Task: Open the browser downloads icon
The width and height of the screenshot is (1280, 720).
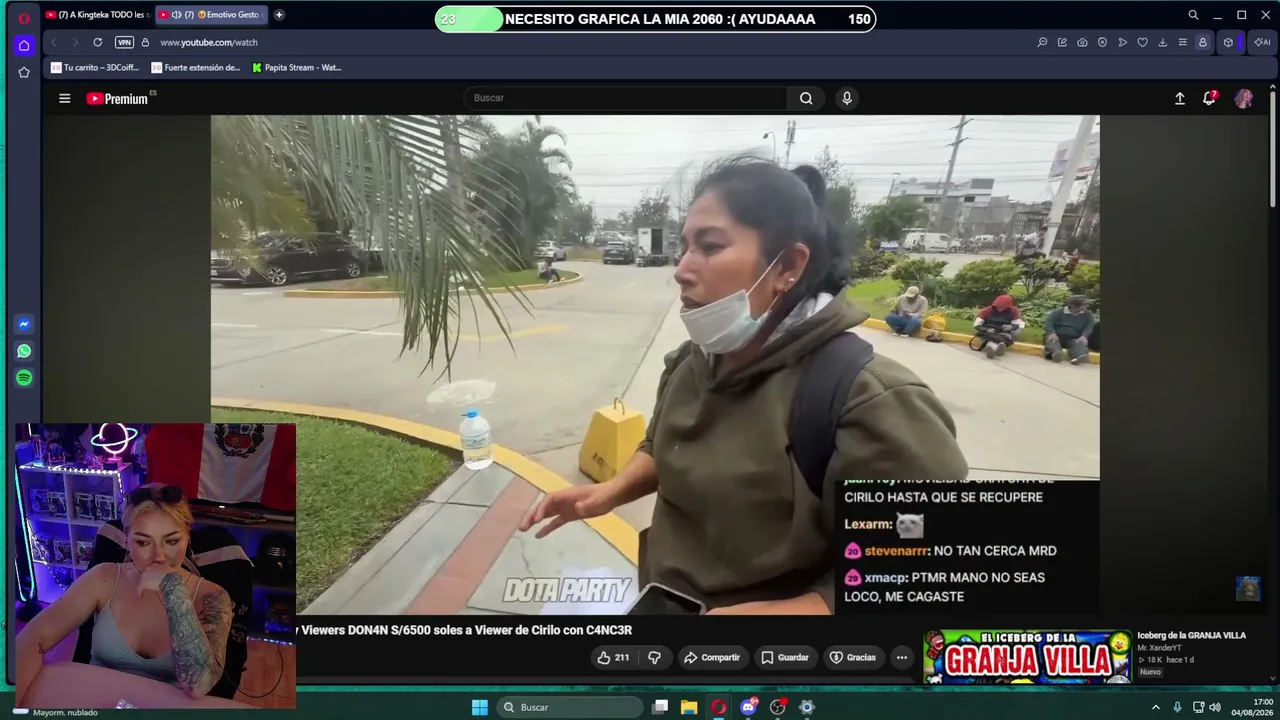Action: pos(1162,42)
